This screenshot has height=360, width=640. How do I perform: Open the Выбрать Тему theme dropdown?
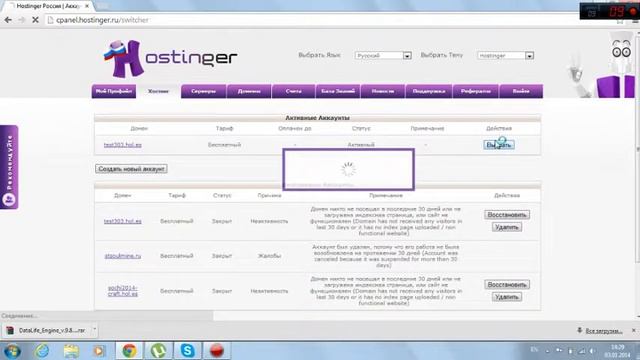click(x=505, y=56)
